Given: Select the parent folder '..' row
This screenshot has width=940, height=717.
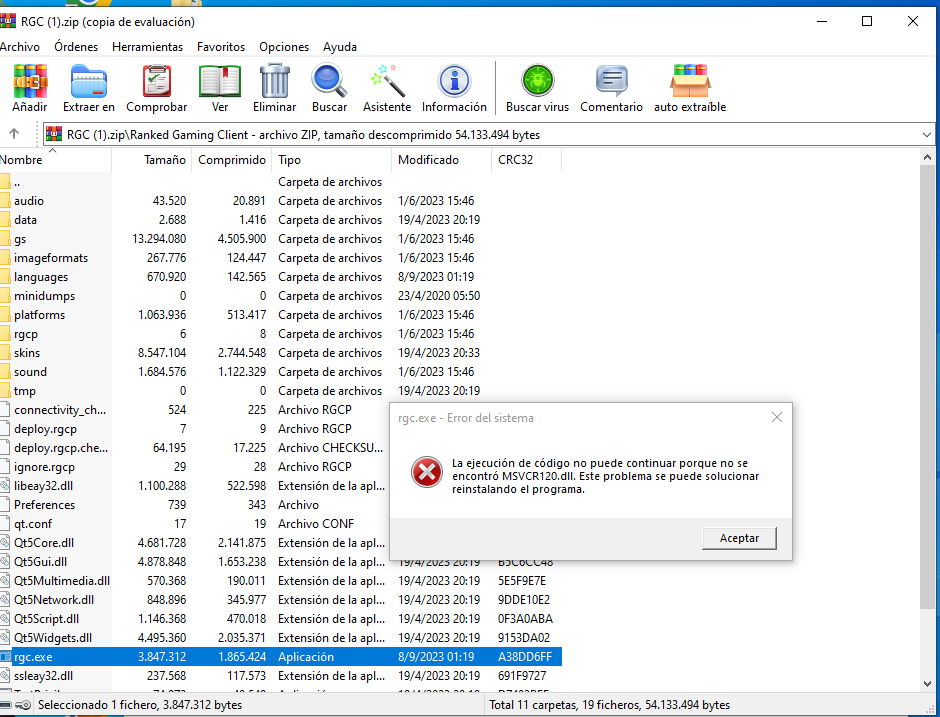Looking at the screenshot, I should coord(281,182).
